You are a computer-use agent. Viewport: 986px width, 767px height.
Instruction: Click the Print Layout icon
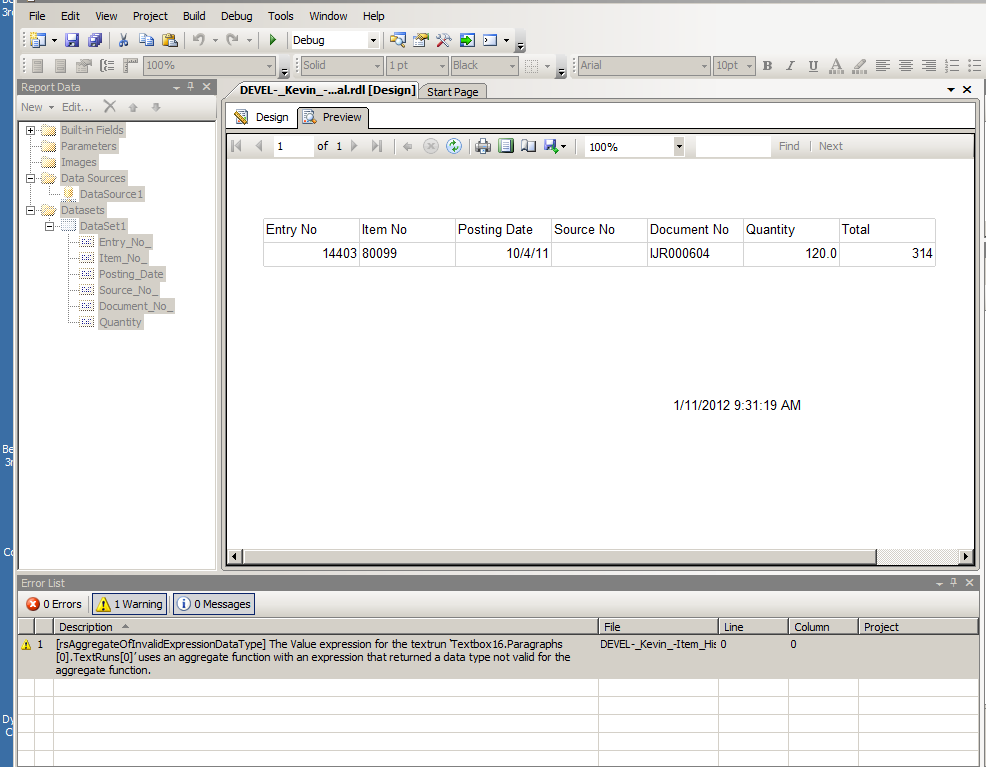click(506, 146)
